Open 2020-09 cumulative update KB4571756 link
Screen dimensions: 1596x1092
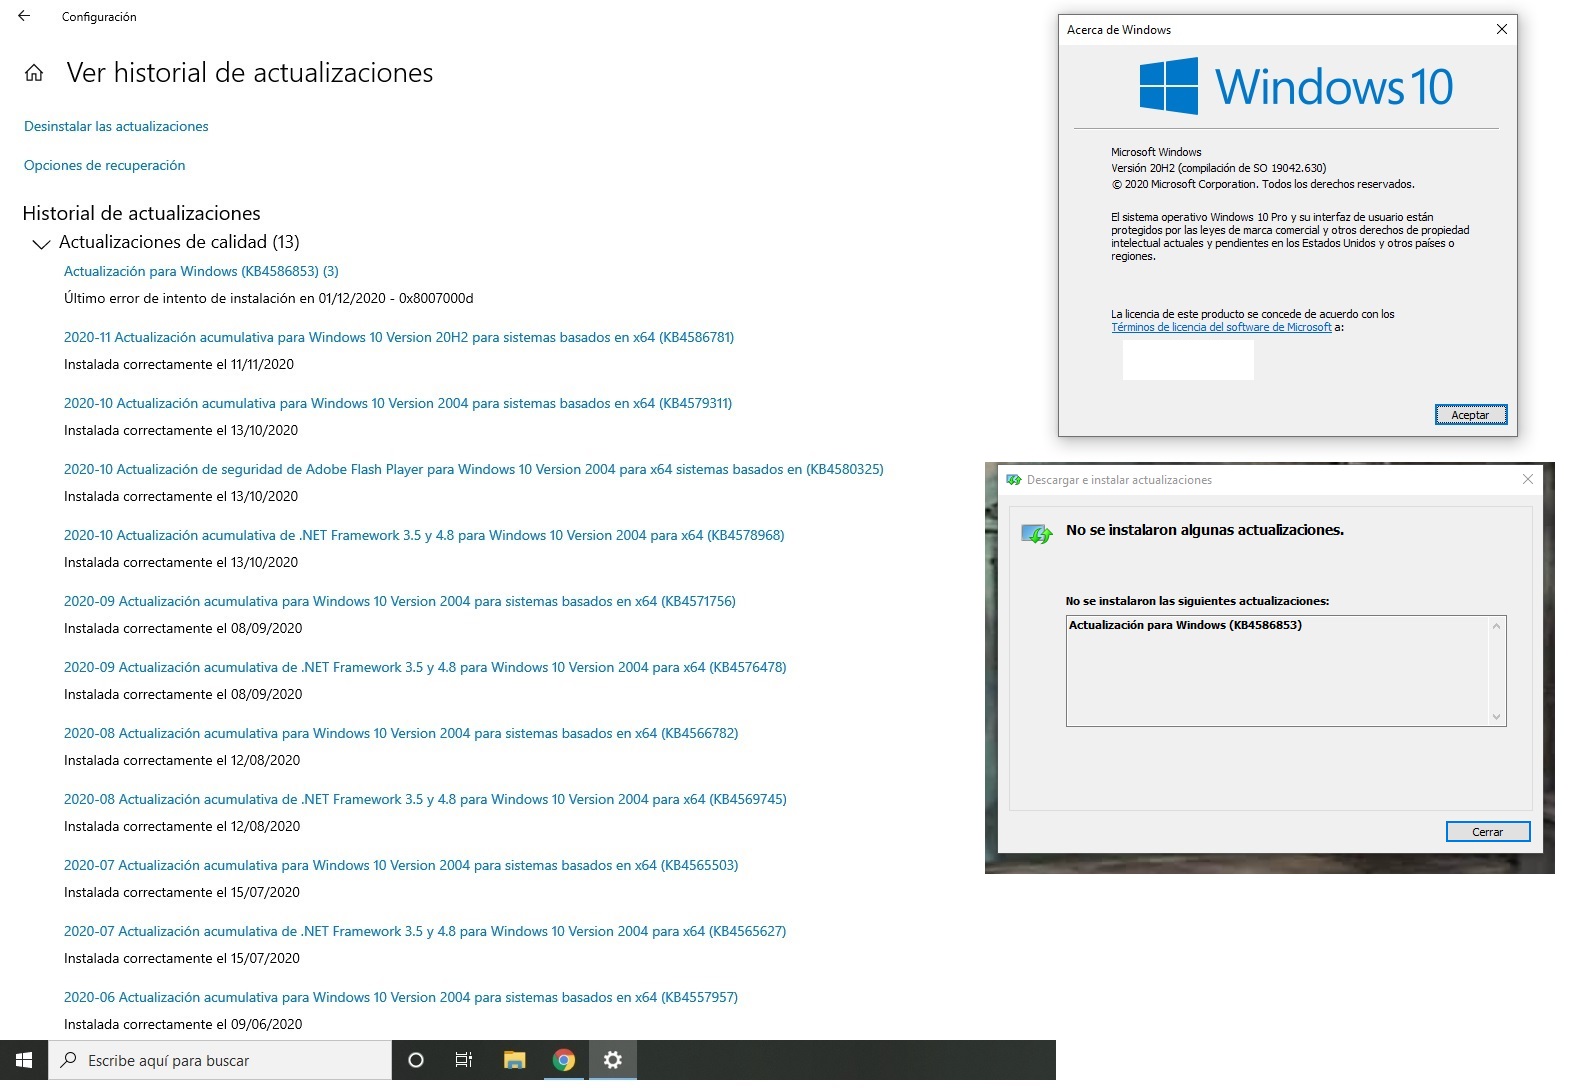[x=400, y=601]
